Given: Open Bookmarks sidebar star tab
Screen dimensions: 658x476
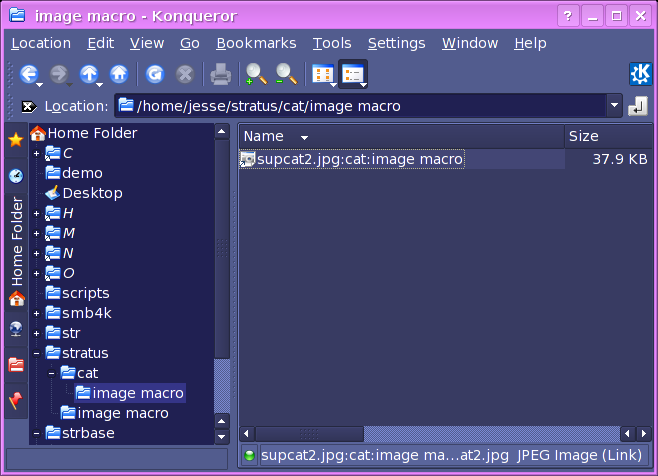Looking at the screenshot, I should pos(16,140).
